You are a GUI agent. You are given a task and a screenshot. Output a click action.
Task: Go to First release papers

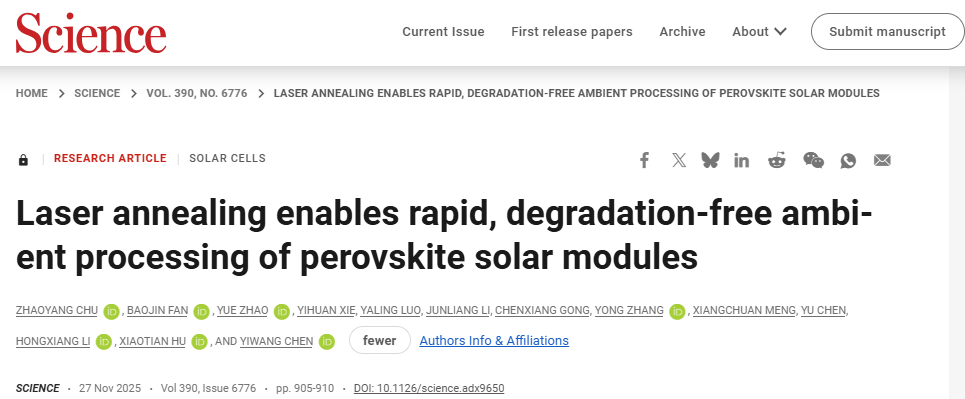pyautogui.click(x=572, y=31)
